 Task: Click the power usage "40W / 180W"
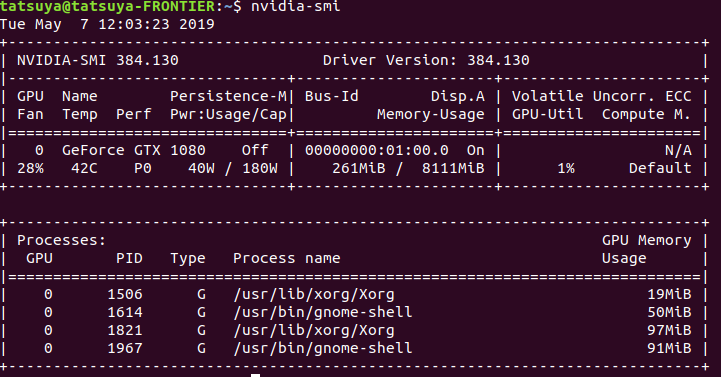(233, 168)
